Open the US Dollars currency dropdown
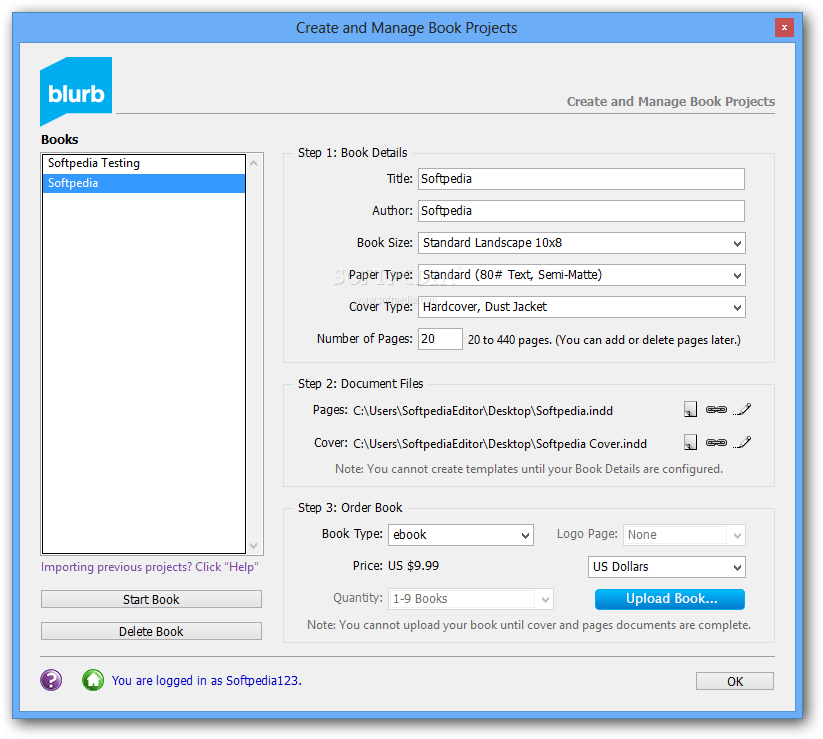 667,567
